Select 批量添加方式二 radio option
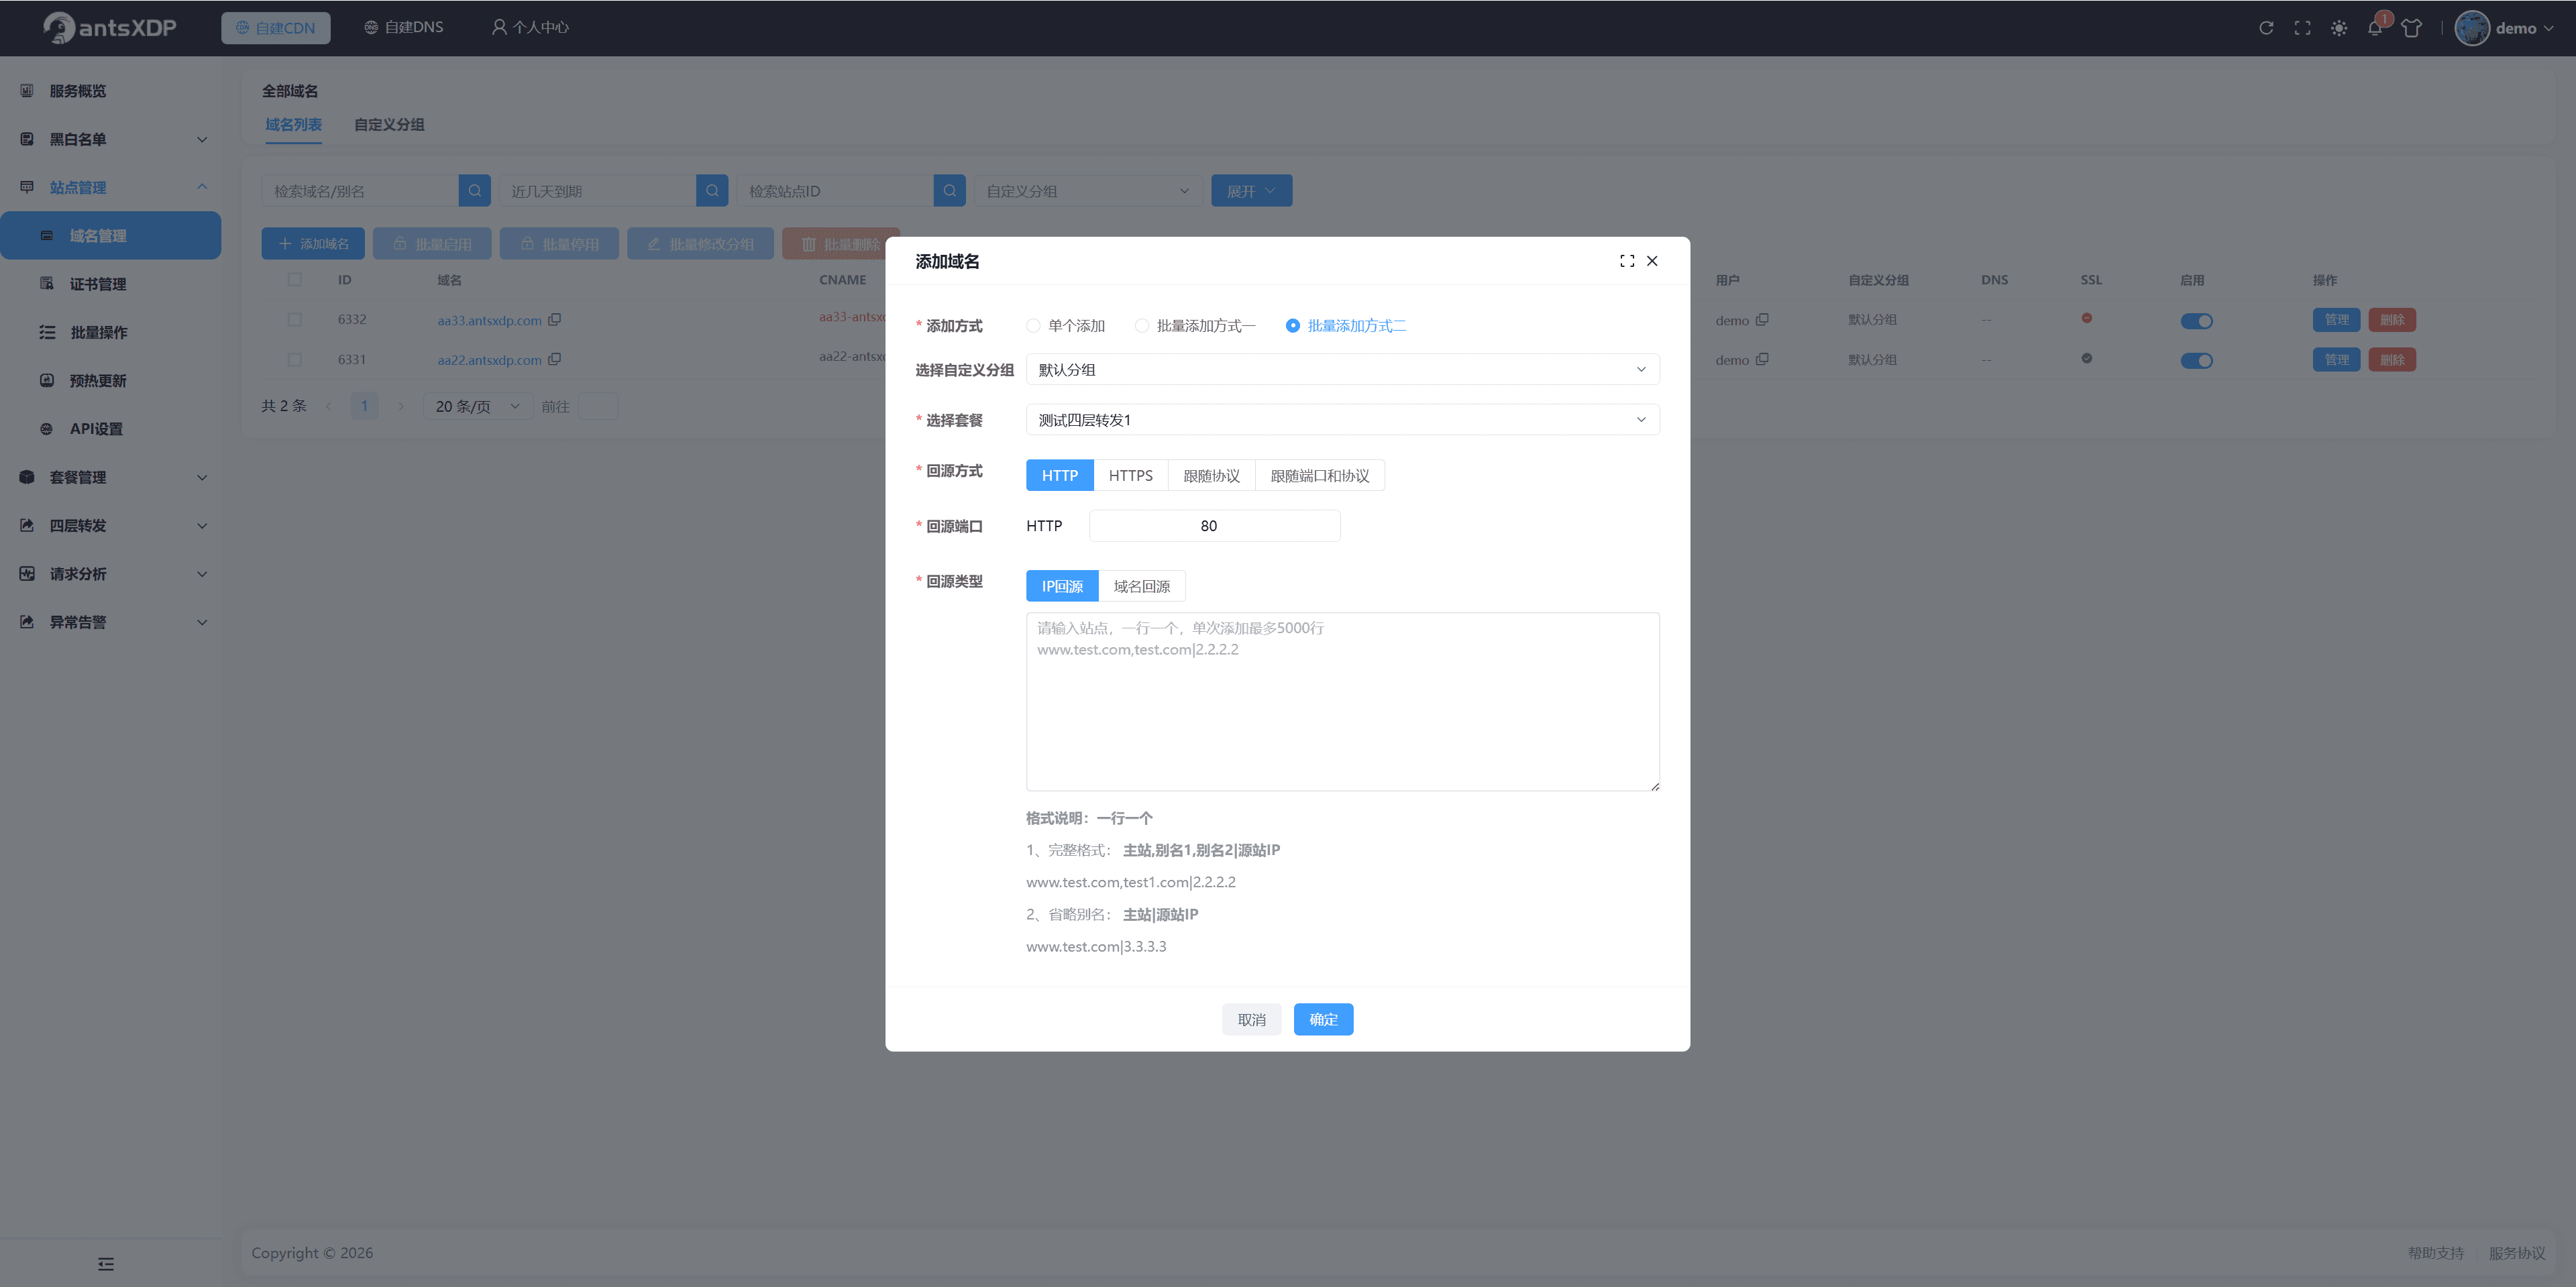Screen dimensions: 2576x1287 (1346, 326)
